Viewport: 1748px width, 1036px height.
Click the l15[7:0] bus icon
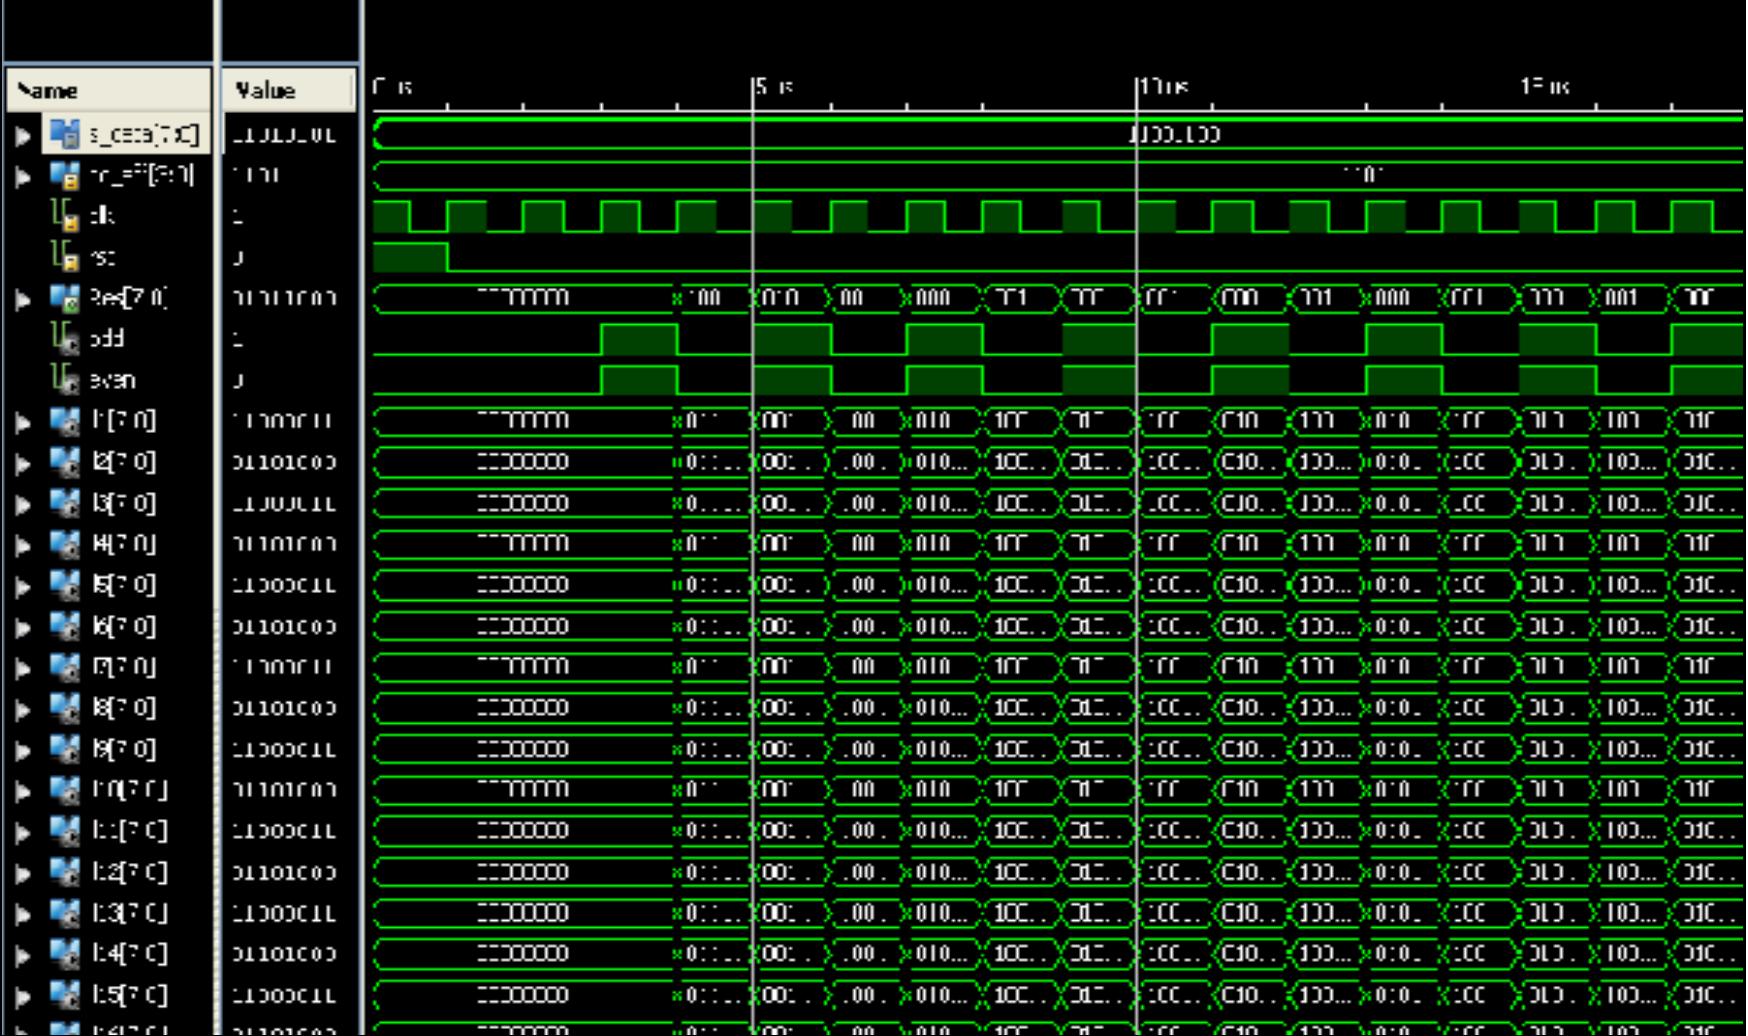tap(65, 995)
